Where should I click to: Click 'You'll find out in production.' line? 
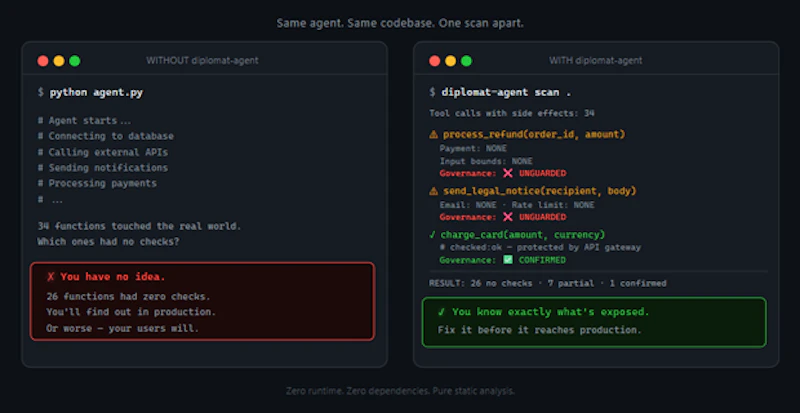pos(131,312)
